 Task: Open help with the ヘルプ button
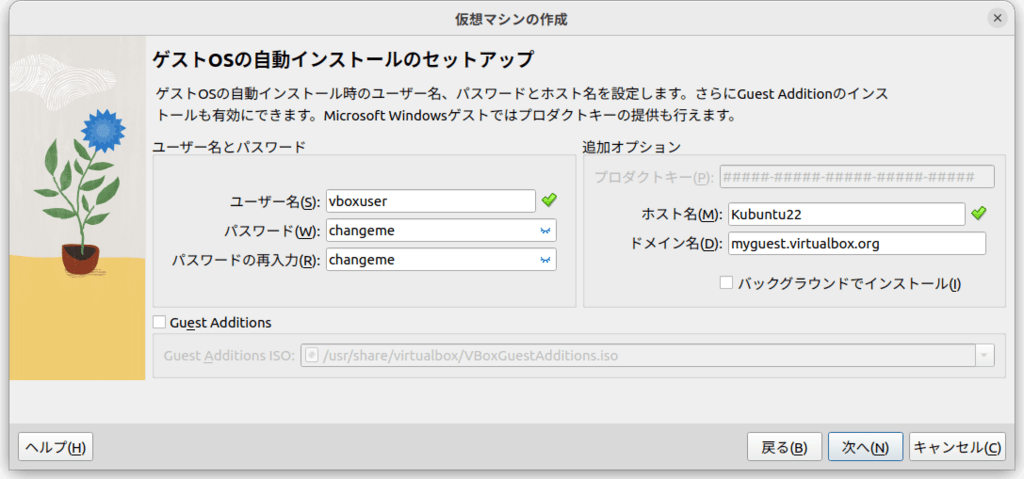[x=56, y=447]
